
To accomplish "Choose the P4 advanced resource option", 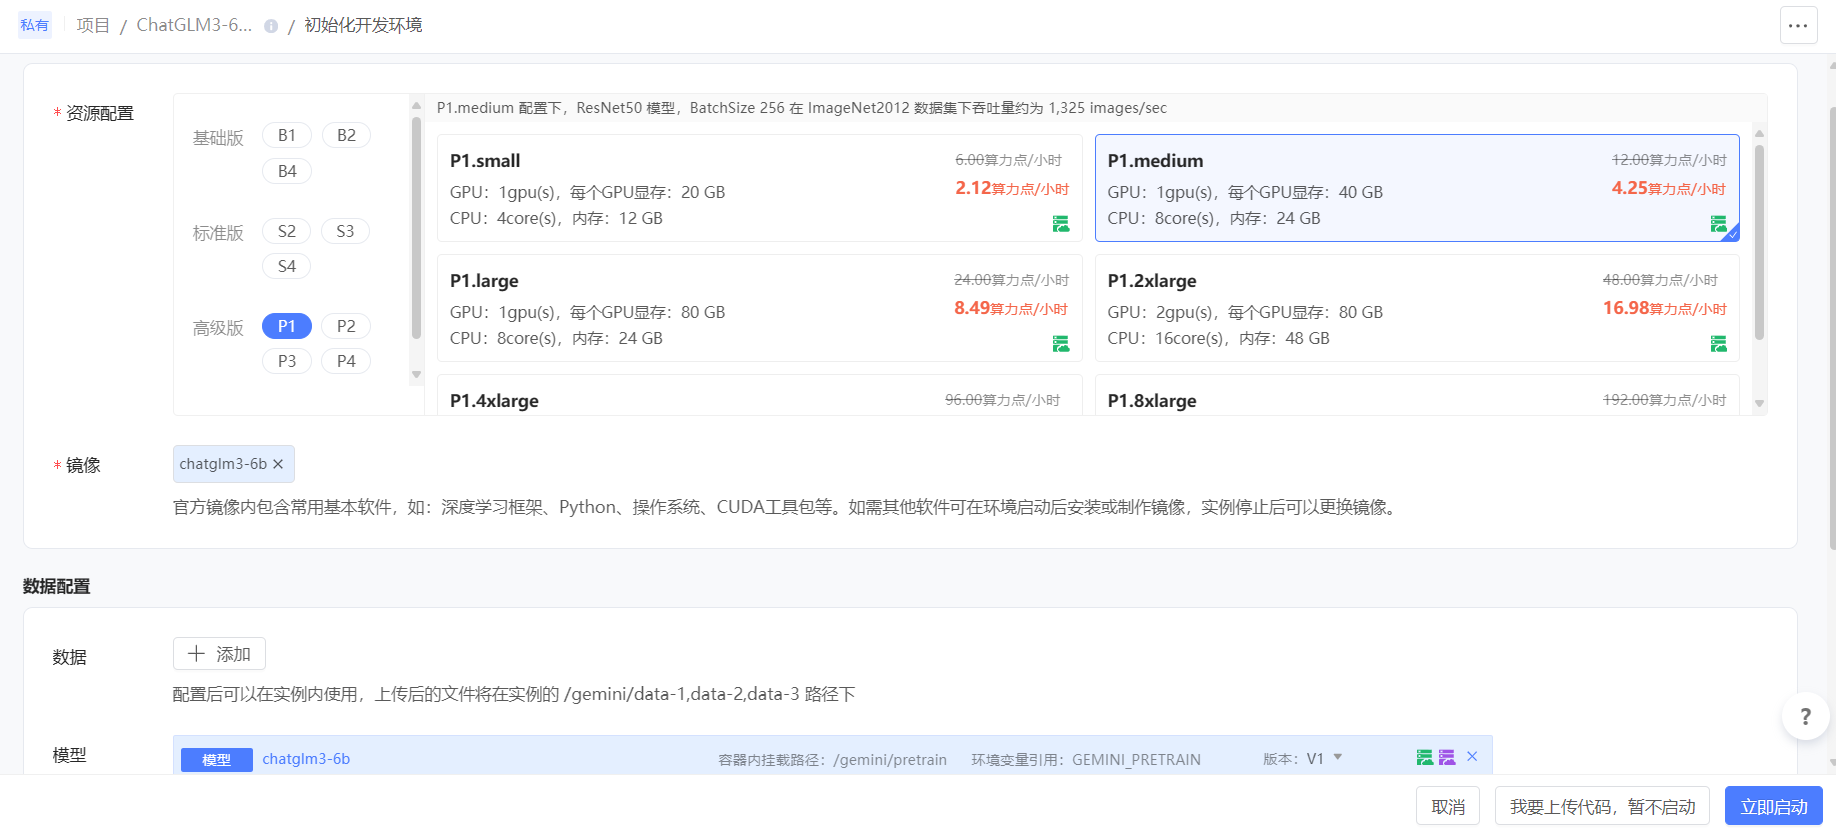I will coord(346,361).
